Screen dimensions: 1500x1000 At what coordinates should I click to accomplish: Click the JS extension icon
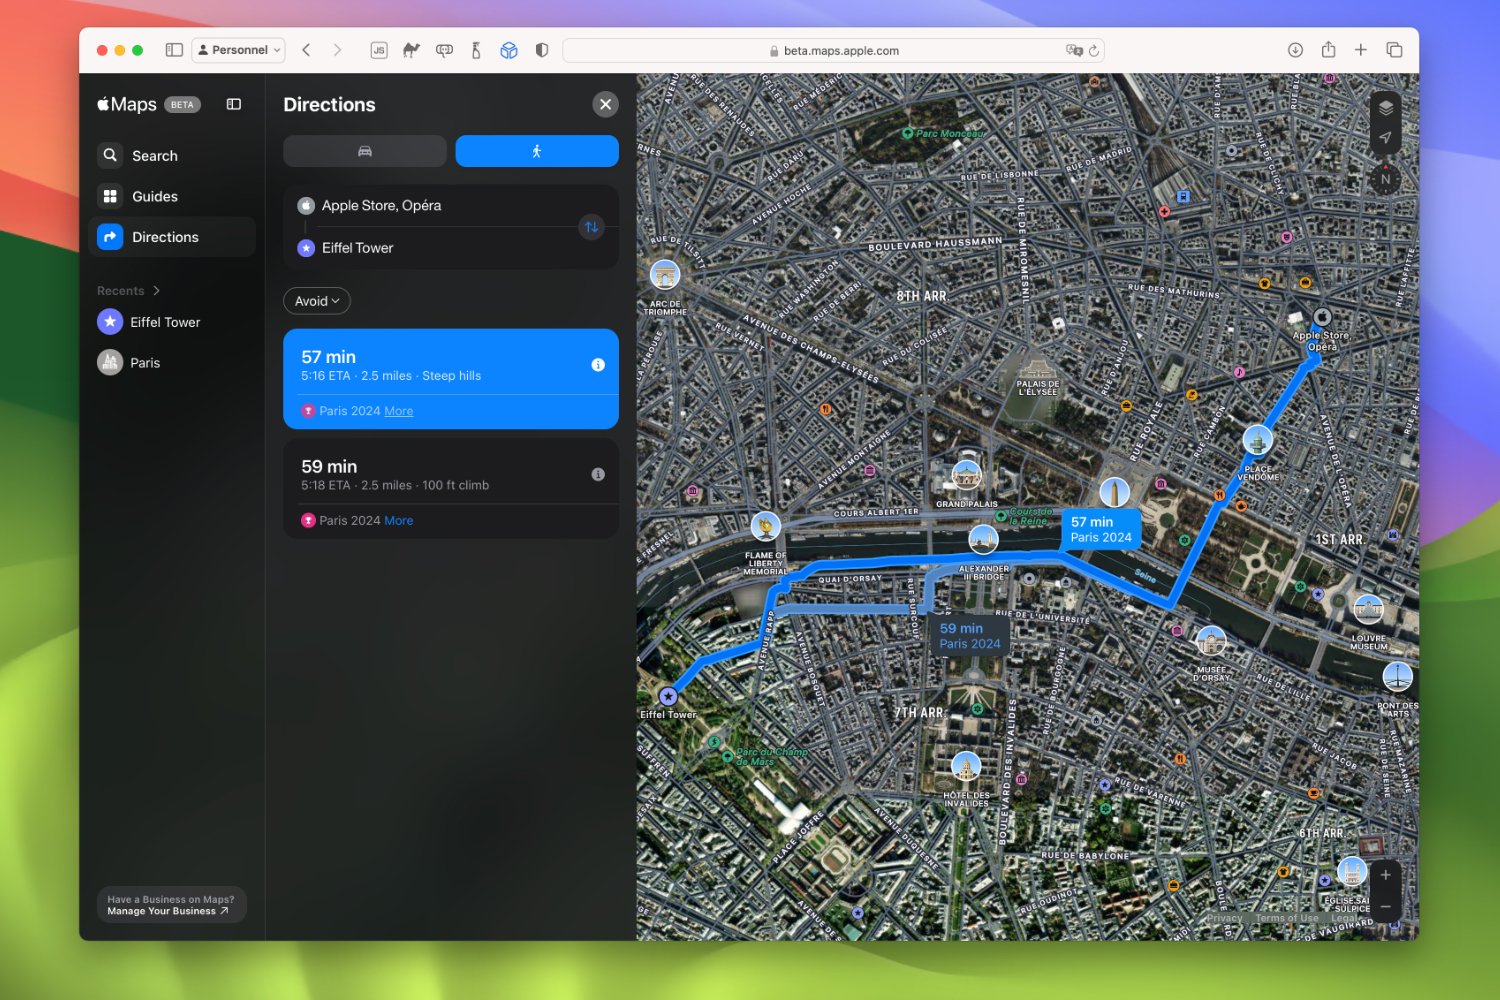pos(379,50)
